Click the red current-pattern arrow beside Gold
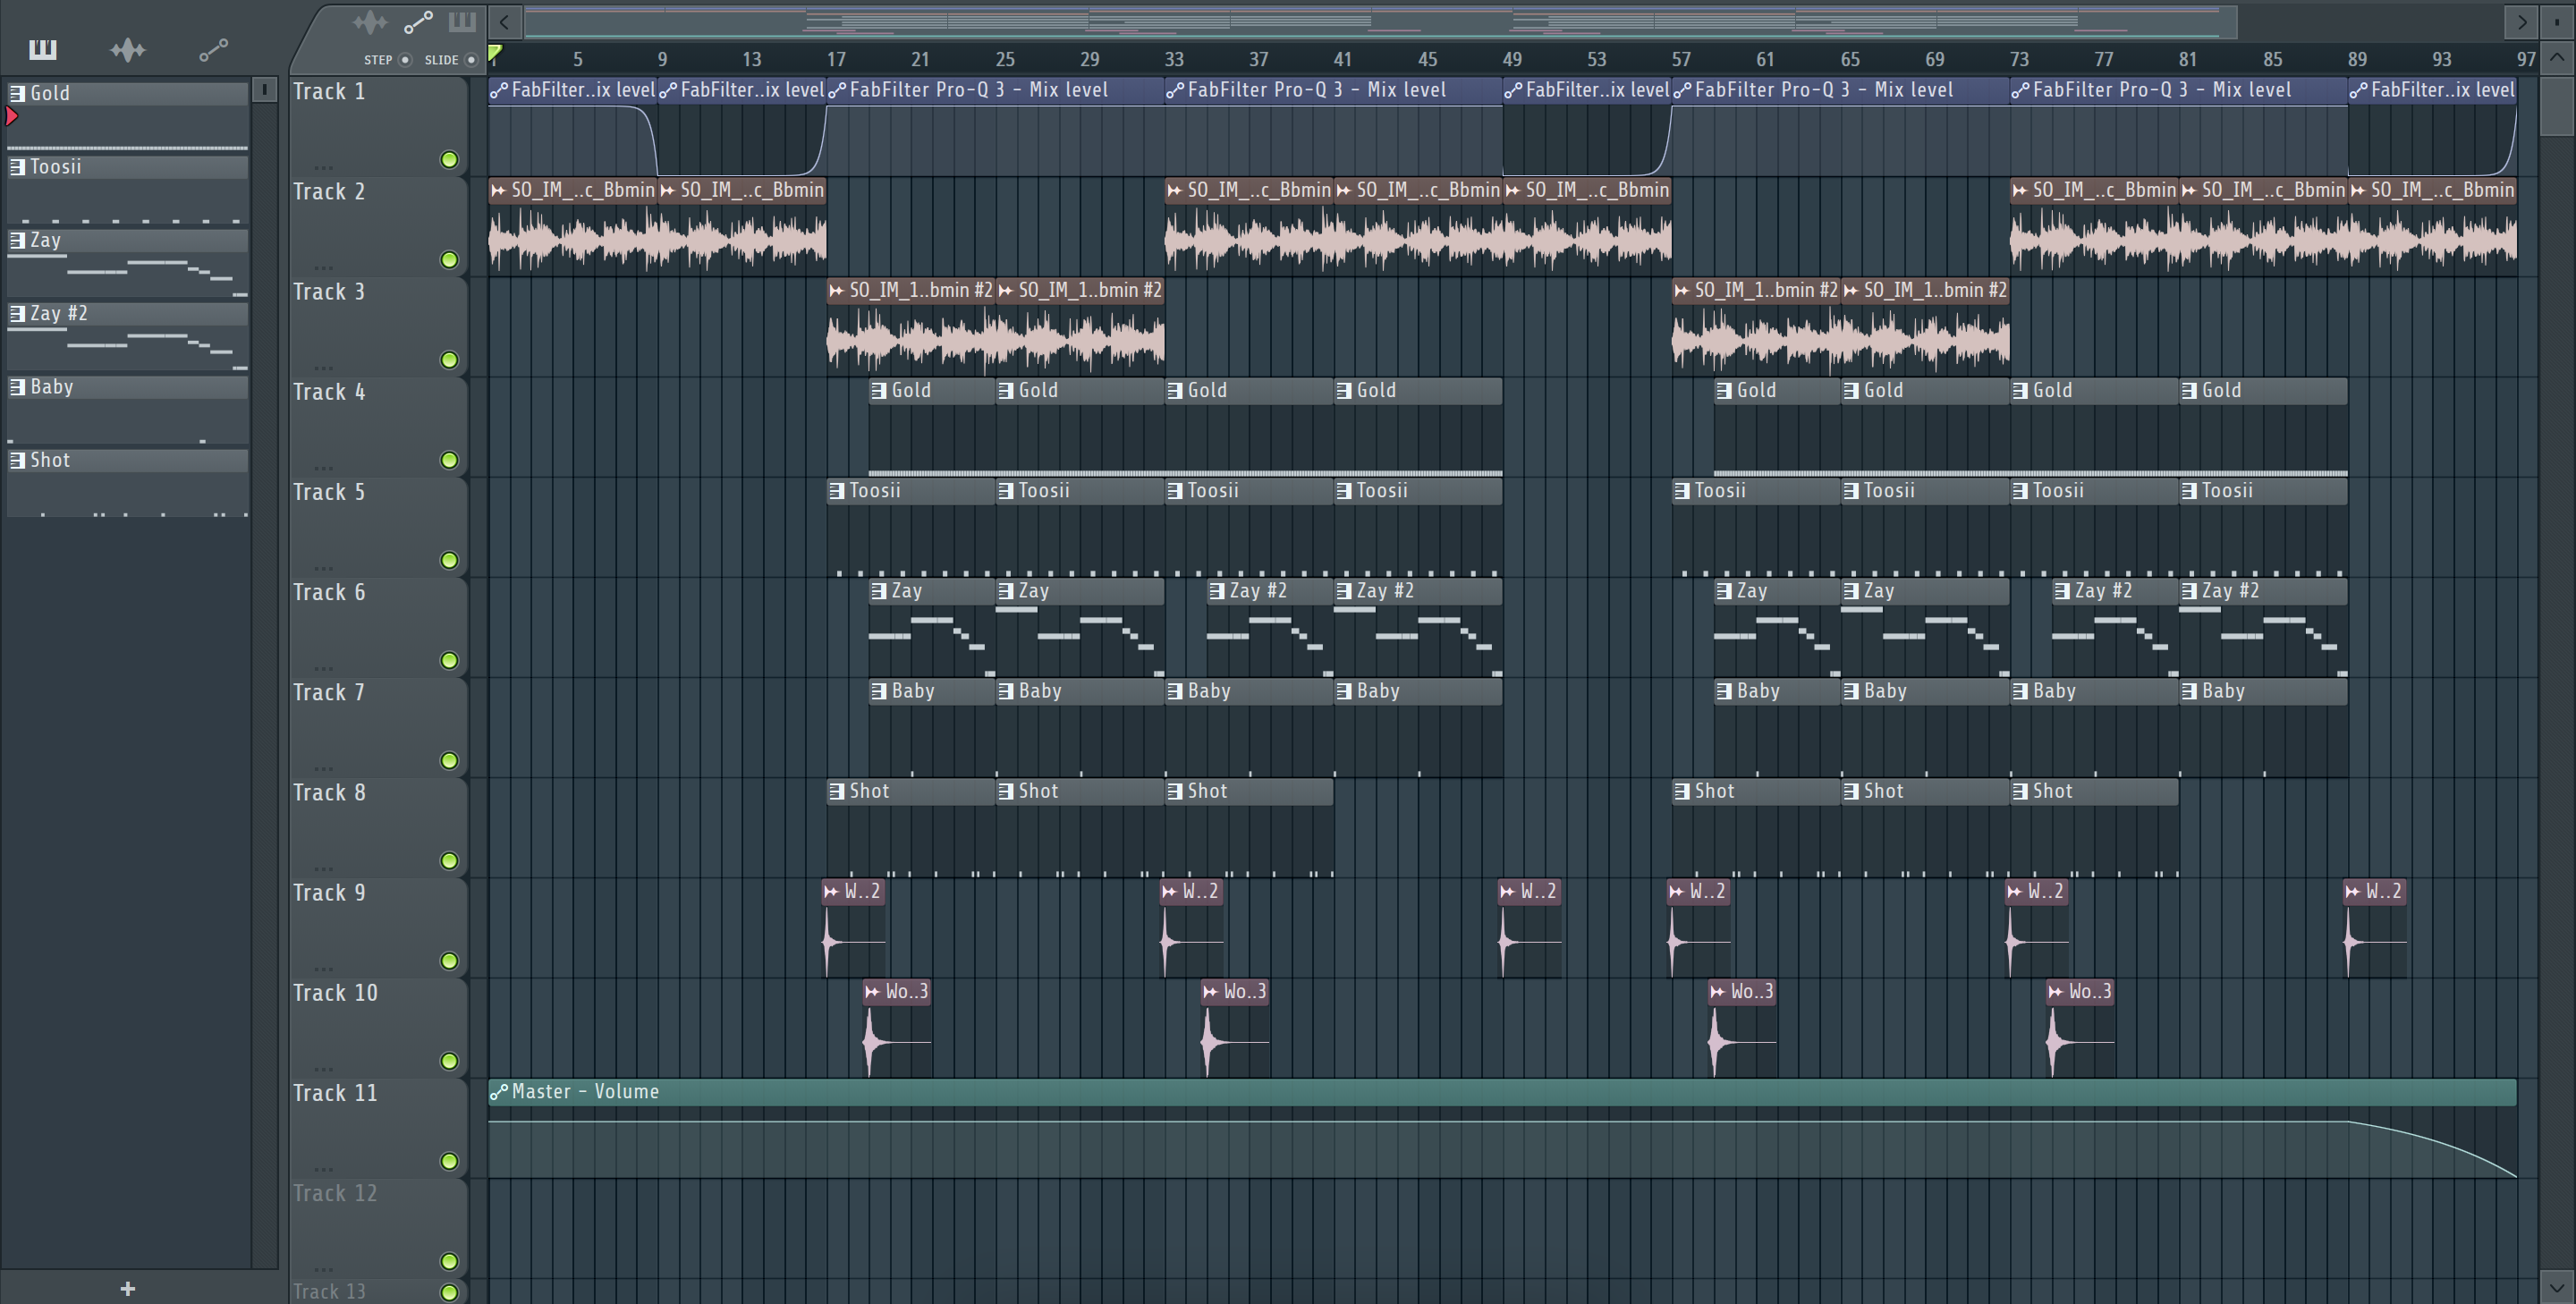This screenshot has width=2576, height=1304. click(12, 117)
